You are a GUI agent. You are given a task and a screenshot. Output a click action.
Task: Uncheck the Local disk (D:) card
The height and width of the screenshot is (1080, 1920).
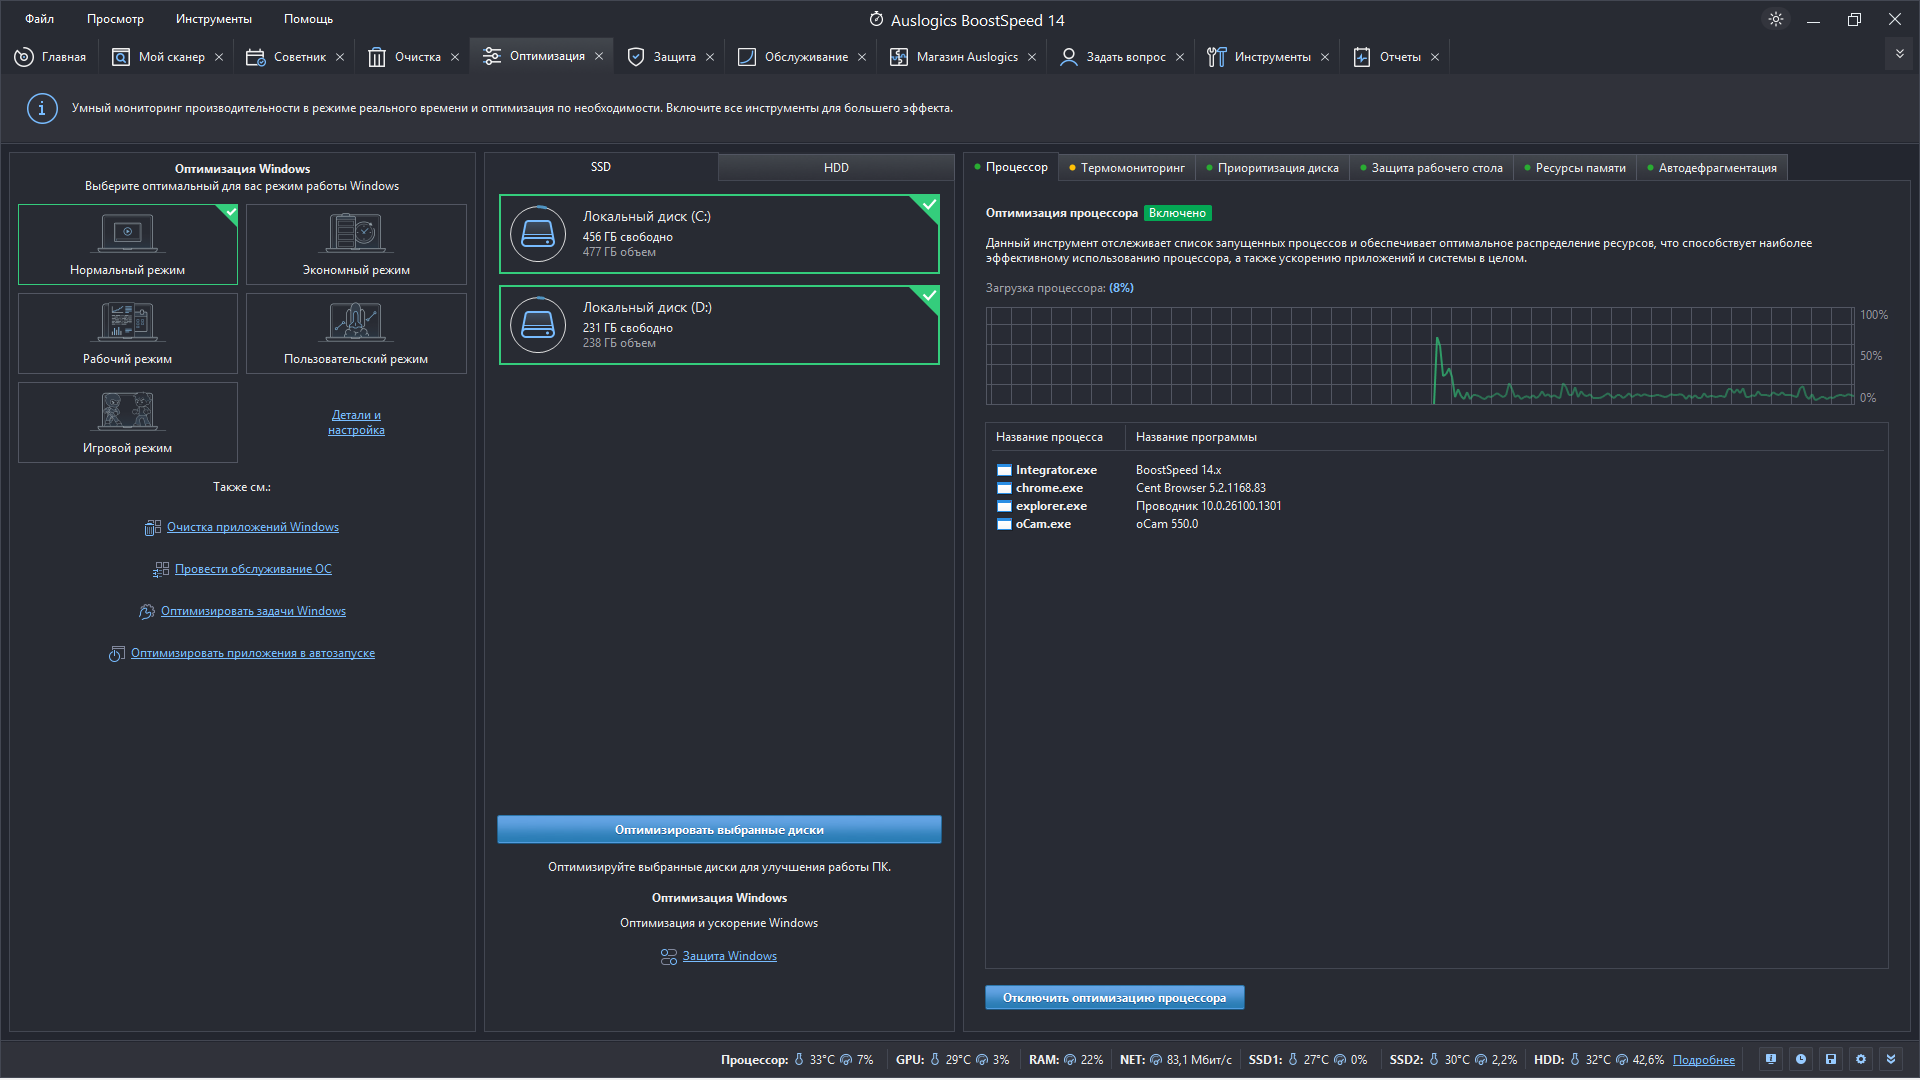coord(719,325)
